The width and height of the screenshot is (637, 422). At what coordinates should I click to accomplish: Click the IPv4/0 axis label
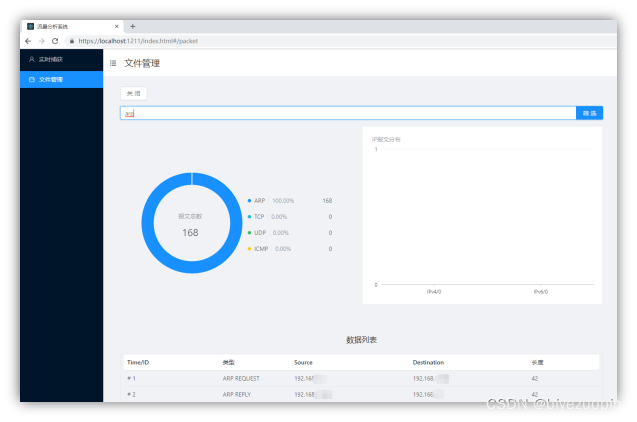[x=434, y=292]
